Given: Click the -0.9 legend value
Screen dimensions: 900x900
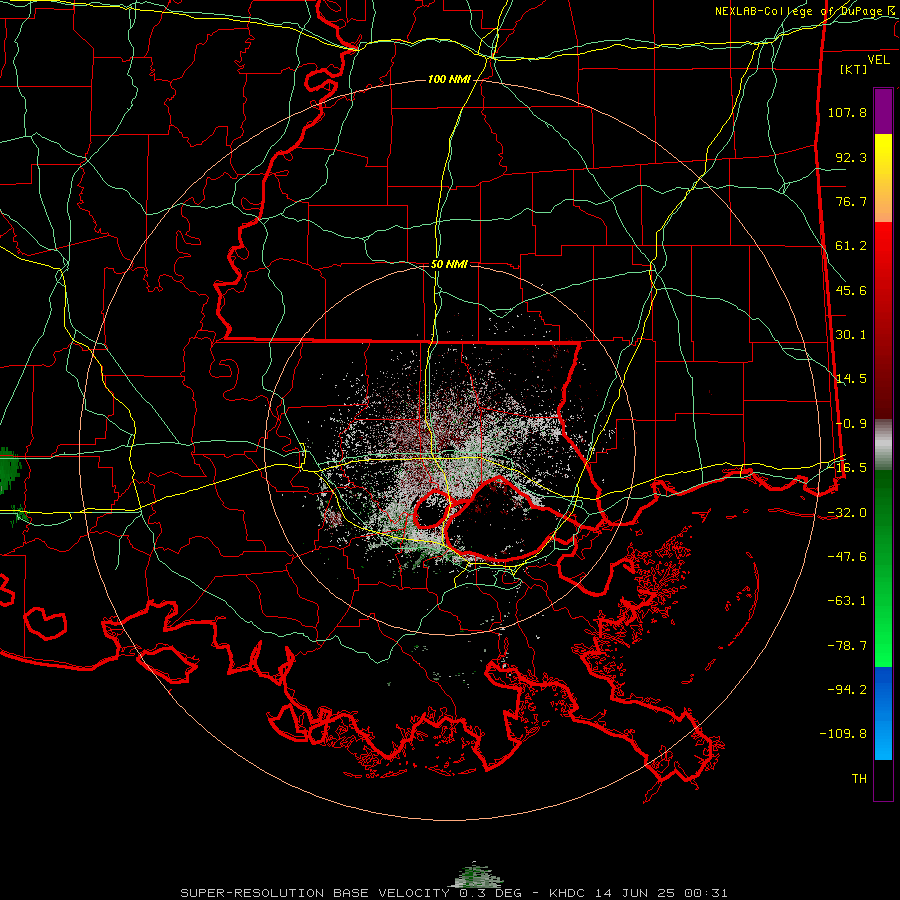Looking at the screenshot, I should point(851,424).
